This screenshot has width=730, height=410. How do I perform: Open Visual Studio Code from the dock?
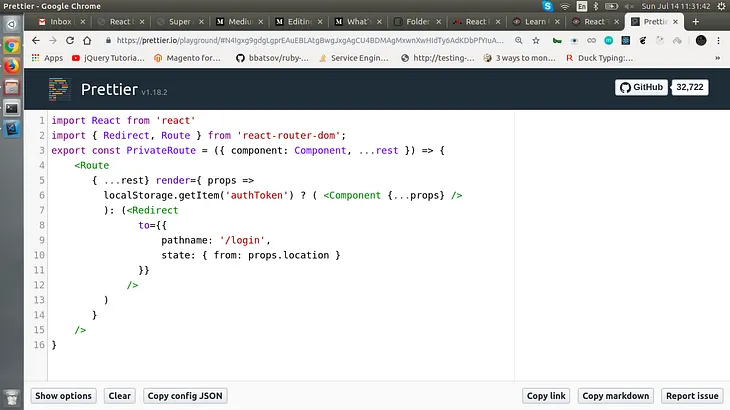click(x=12, y=128)
